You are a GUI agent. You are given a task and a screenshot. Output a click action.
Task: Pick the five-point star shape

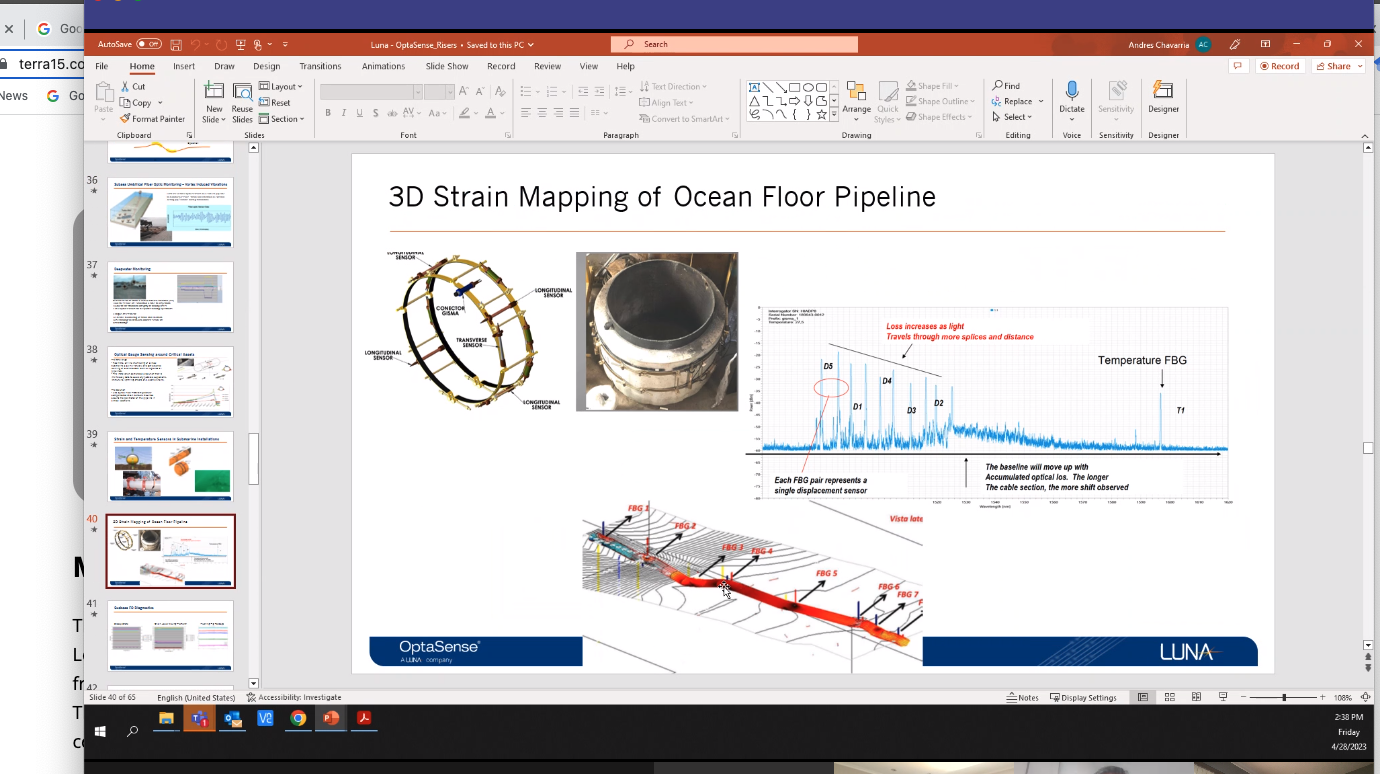(x=821, y=115)
